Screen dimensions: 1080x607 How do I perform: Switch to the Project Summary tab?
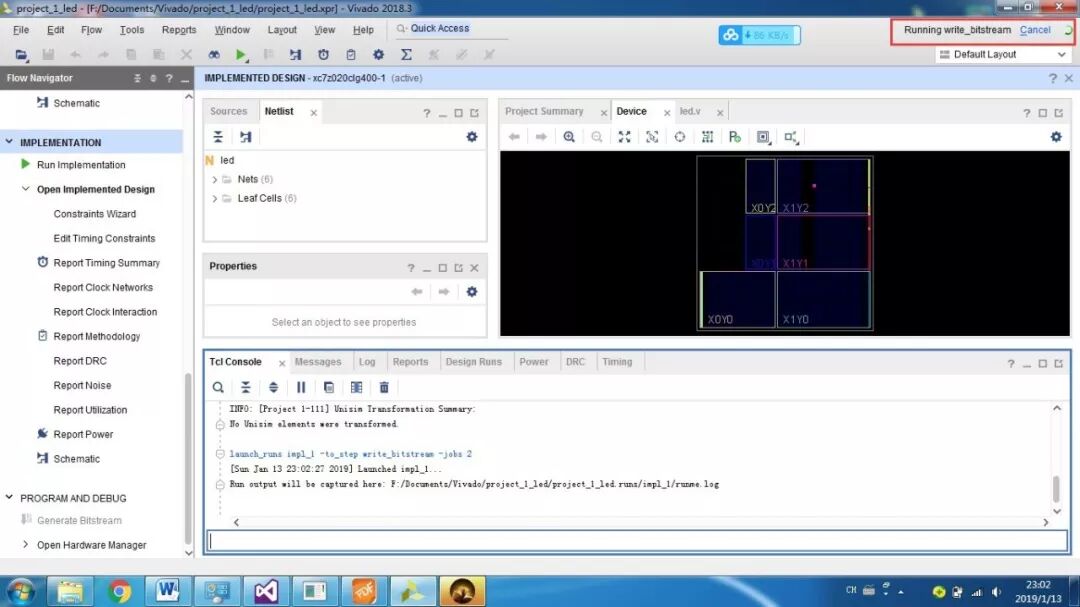(x=544, y=111)
